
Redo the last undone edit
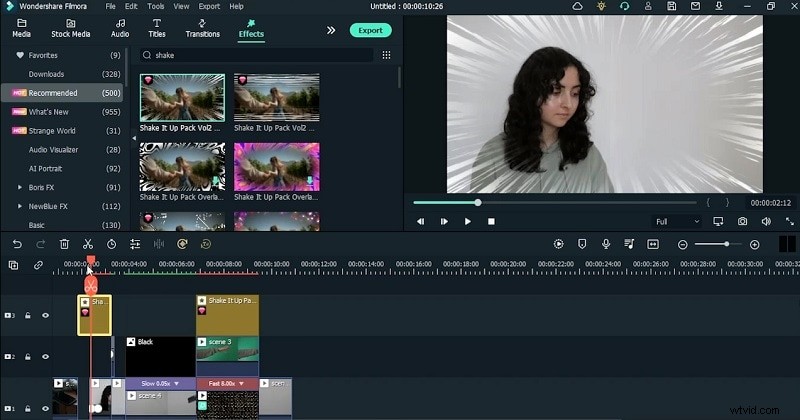(41, 244)
